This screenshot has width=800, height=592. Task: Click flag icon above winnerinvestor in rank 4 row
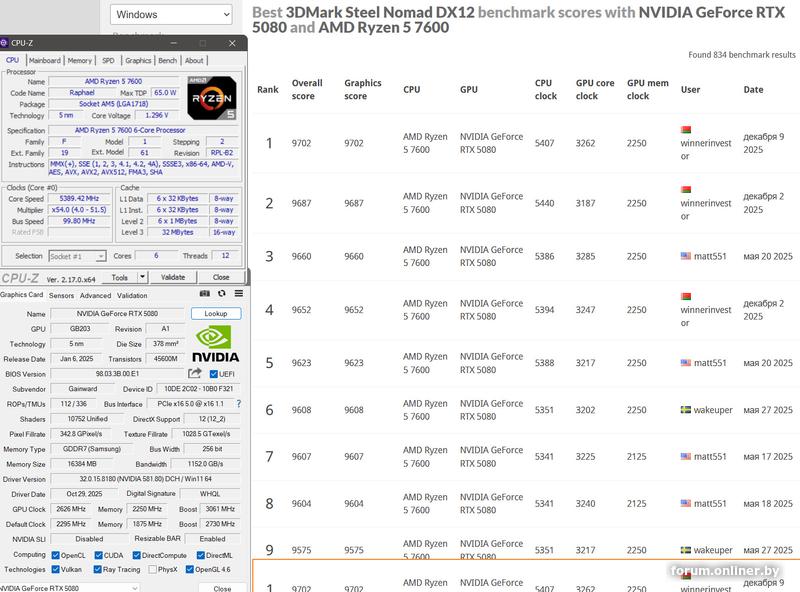pos(686,296)
